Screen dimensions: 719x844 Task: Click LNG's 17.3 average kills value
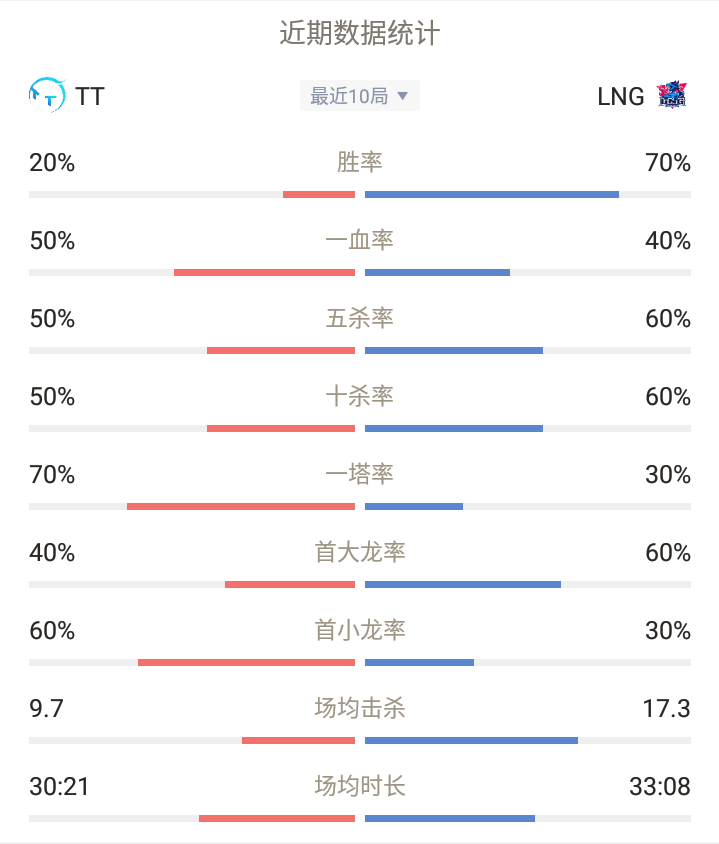(x=666, y=708)
